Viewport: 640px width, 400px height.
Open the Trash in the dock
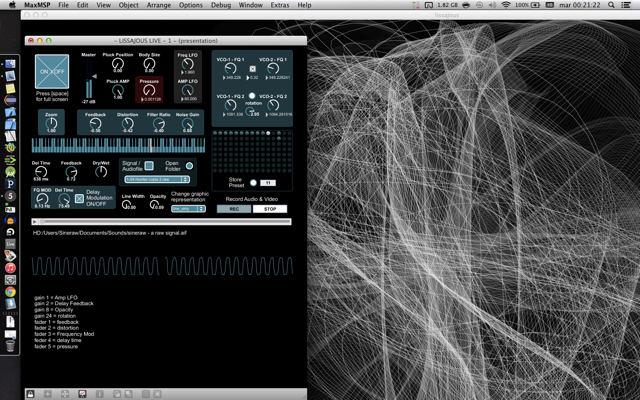point(10,345)
